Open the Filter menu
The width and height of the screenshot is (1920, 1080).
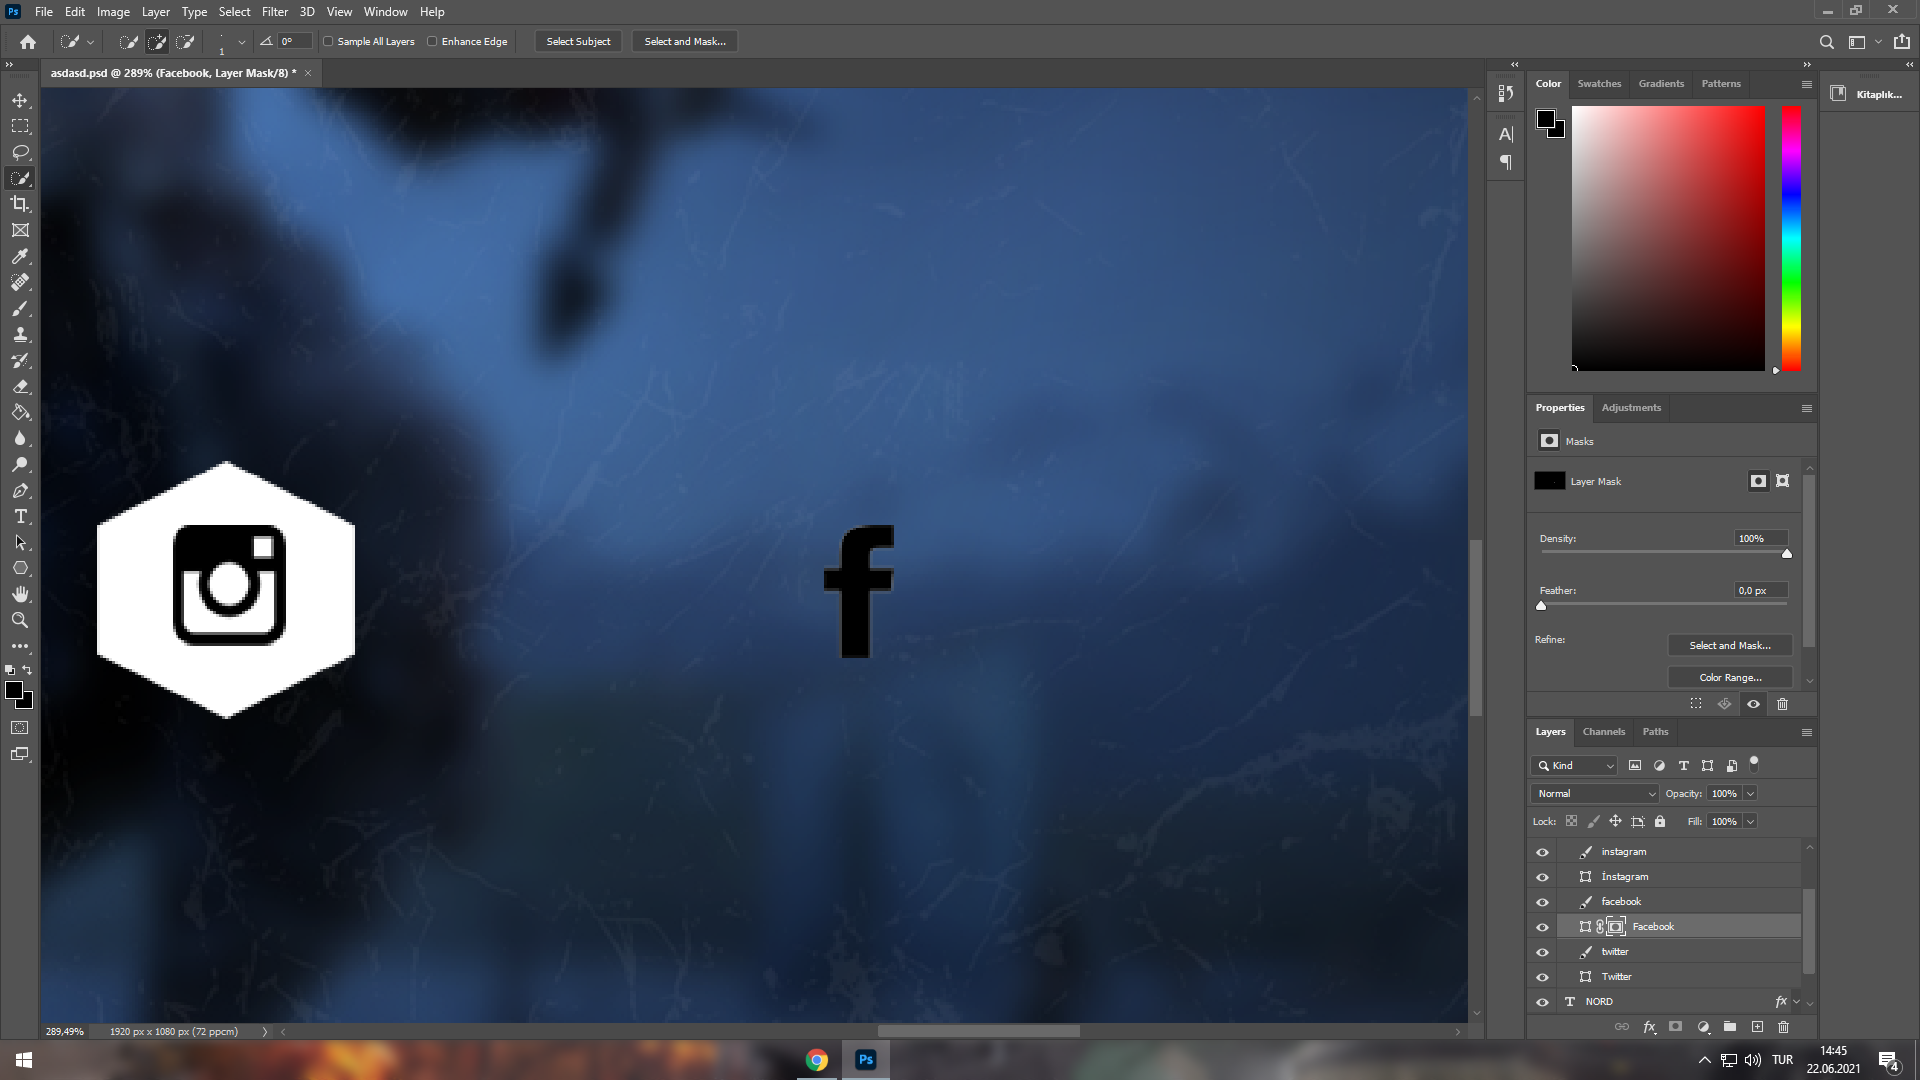pos(274,12)
